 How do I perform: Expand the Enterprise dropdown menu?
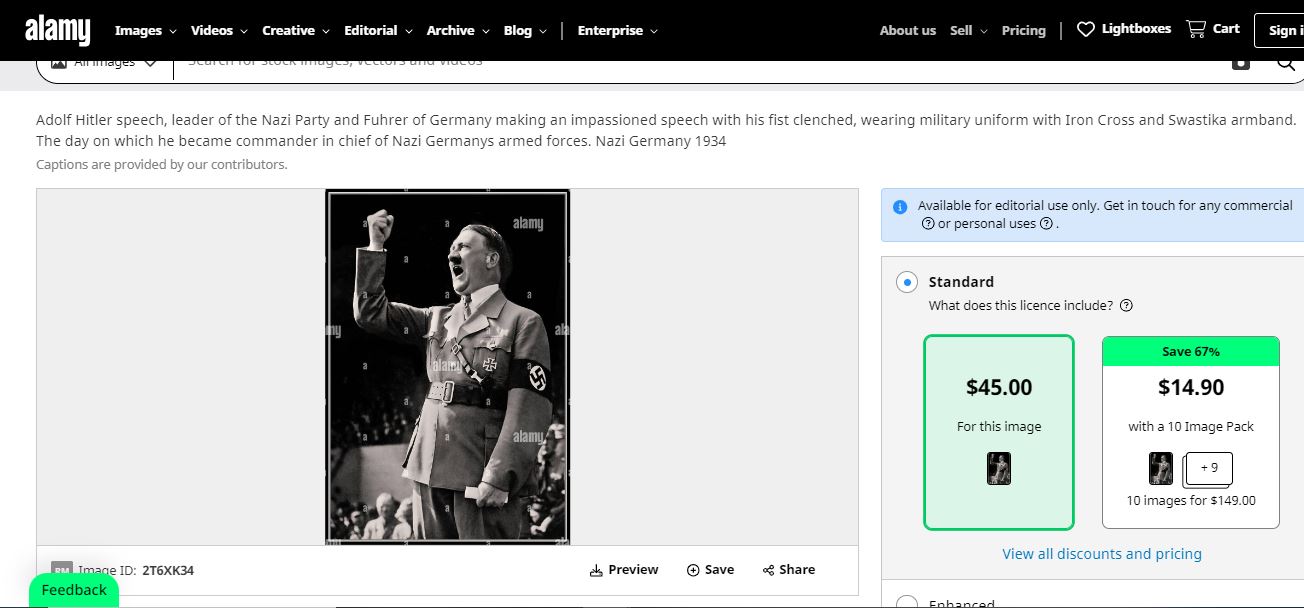point(617,30)
